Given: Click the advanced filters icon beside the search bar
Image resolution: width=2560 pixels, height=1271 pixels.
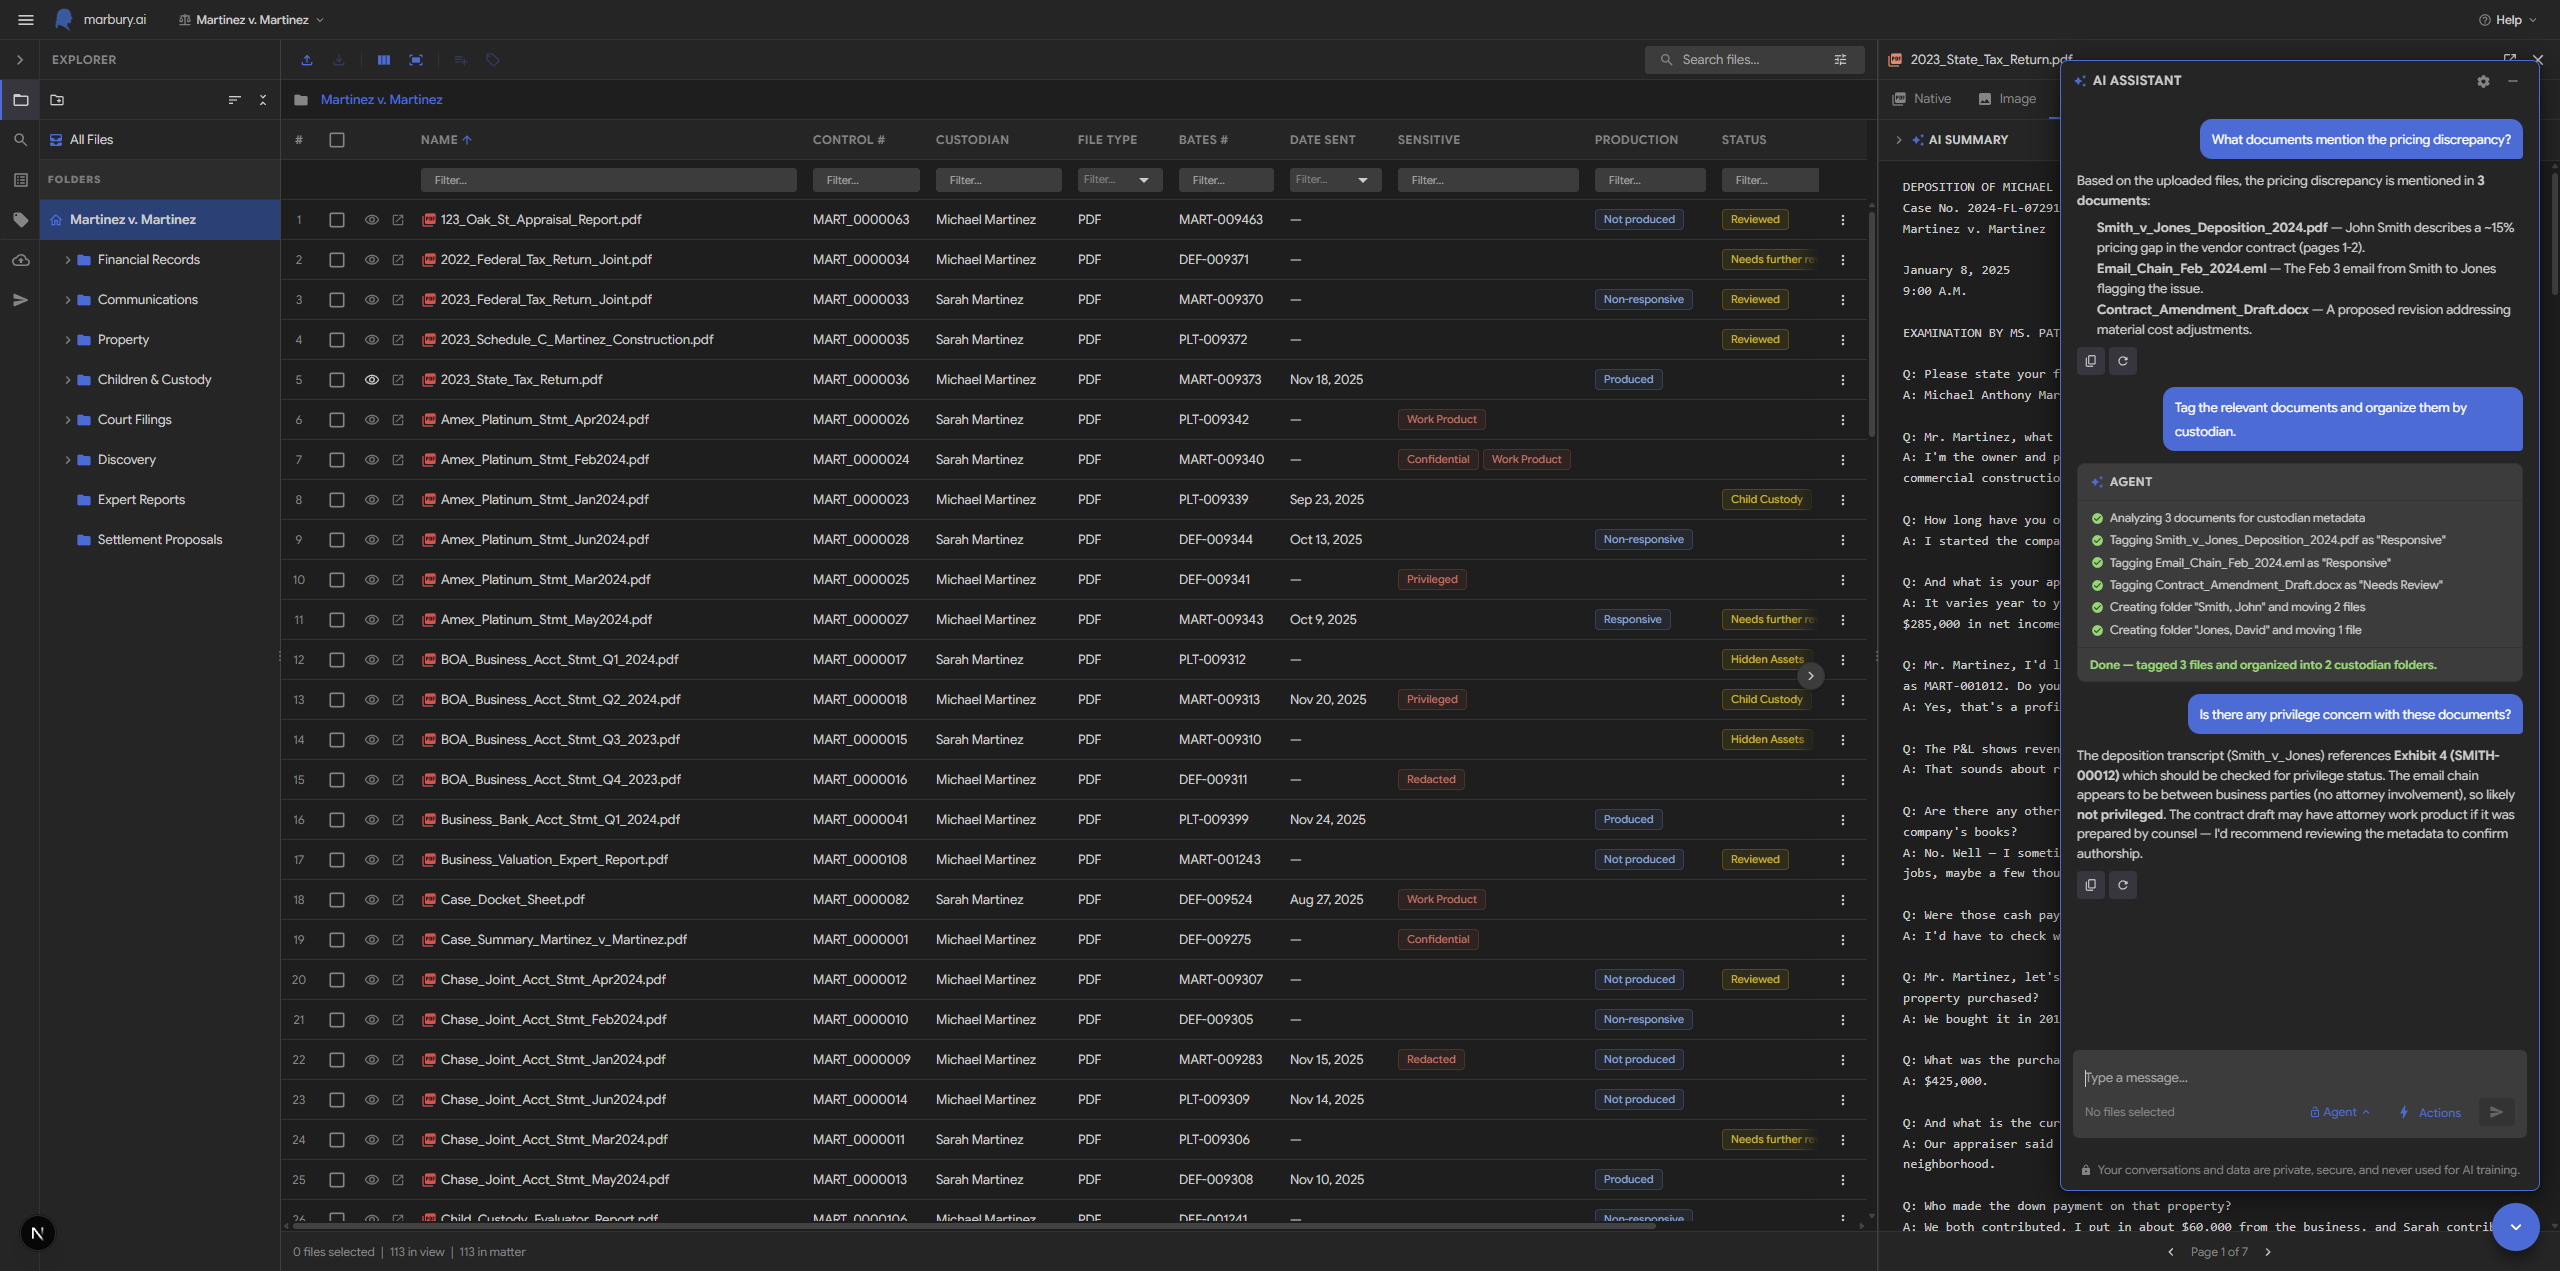Looking at the screenshot, I should (x=1841, y=60).
